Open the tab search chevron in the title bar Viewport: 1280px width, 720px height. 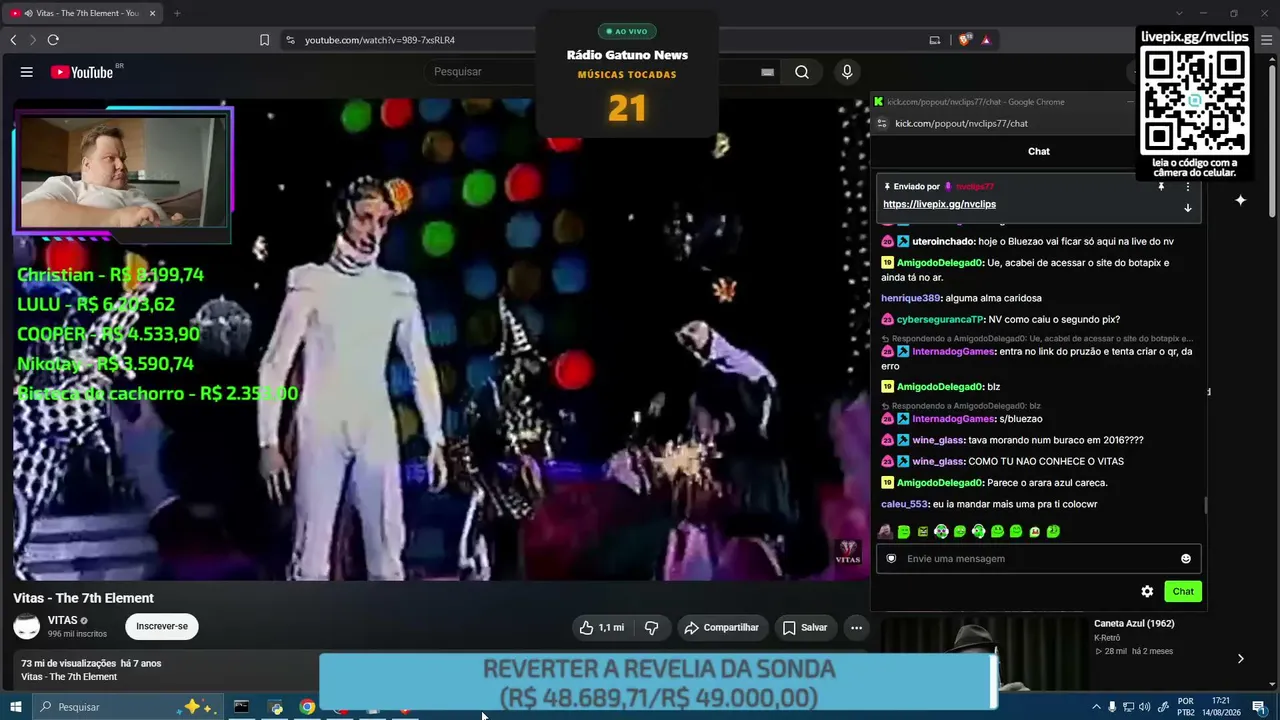[1179, 13]
